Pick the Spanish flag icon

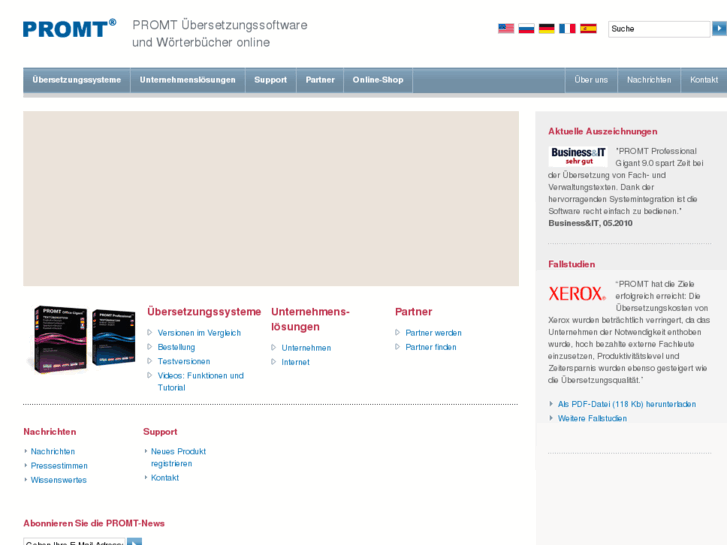(588, 29)
